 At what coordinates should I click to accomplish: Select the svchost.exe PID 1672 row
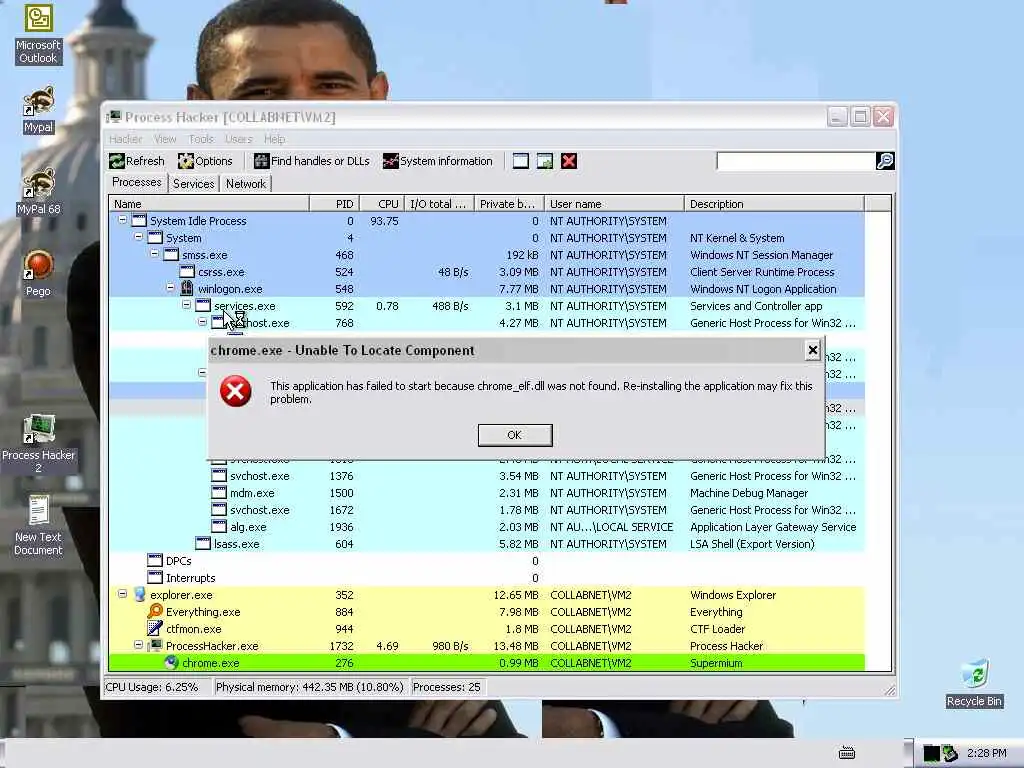487,510
